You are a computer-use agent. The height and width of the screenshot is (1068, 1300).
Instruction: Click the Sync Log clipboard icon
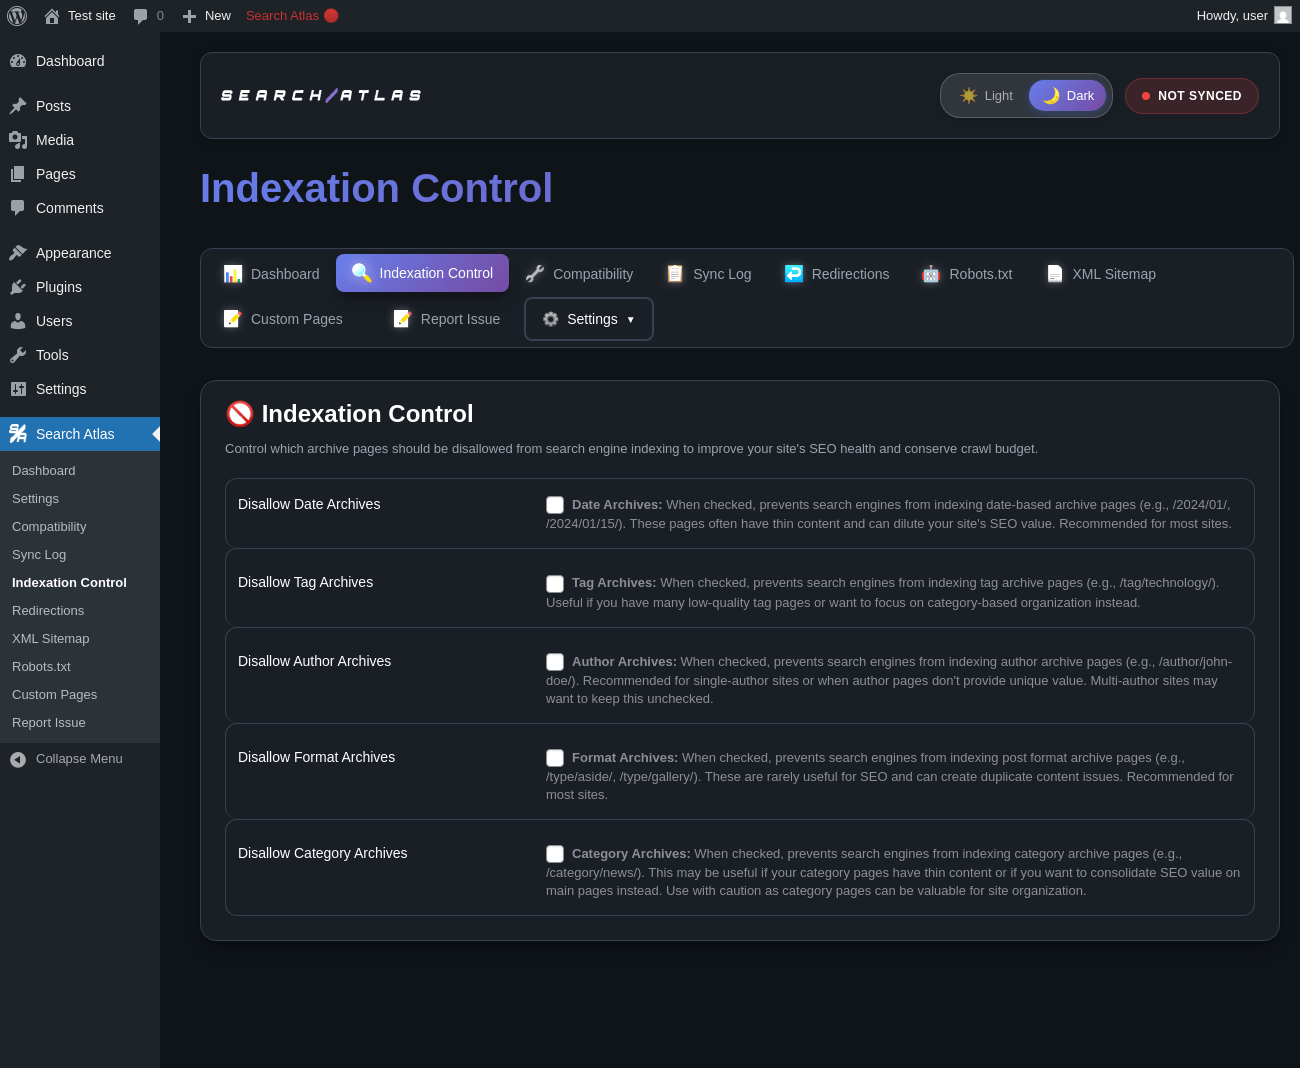pos(675,274)
